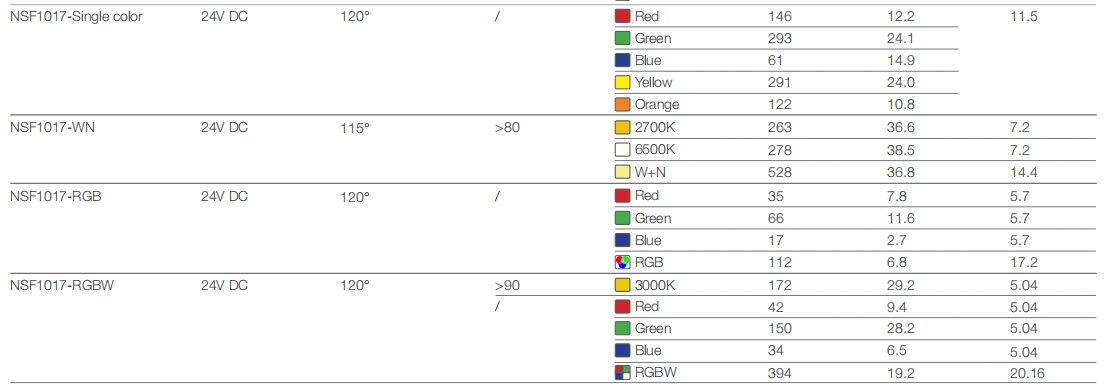Click the 2700K amber swatch

click(x=622, y=128)
